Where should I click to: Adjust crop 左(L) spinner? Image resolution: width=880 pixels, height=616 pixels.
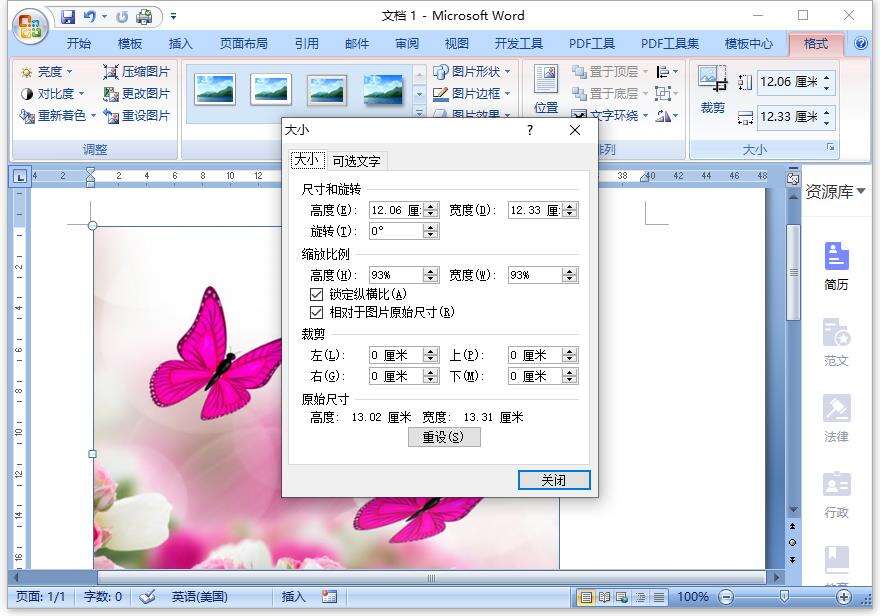coord(431,355)
